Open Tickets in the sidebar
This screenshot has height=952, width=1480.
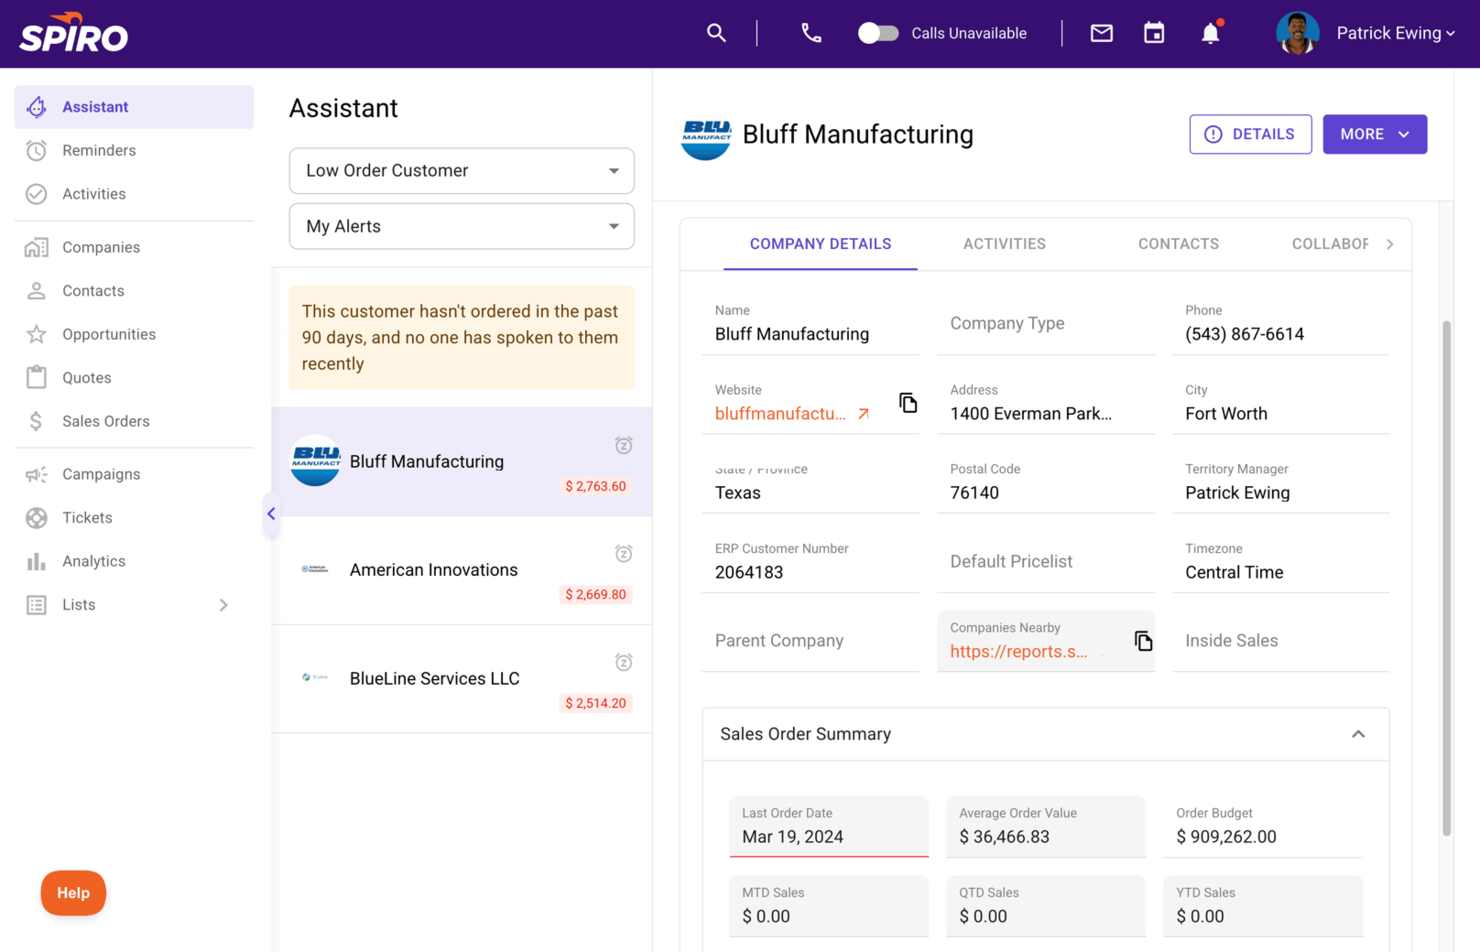tap(134, 518)
